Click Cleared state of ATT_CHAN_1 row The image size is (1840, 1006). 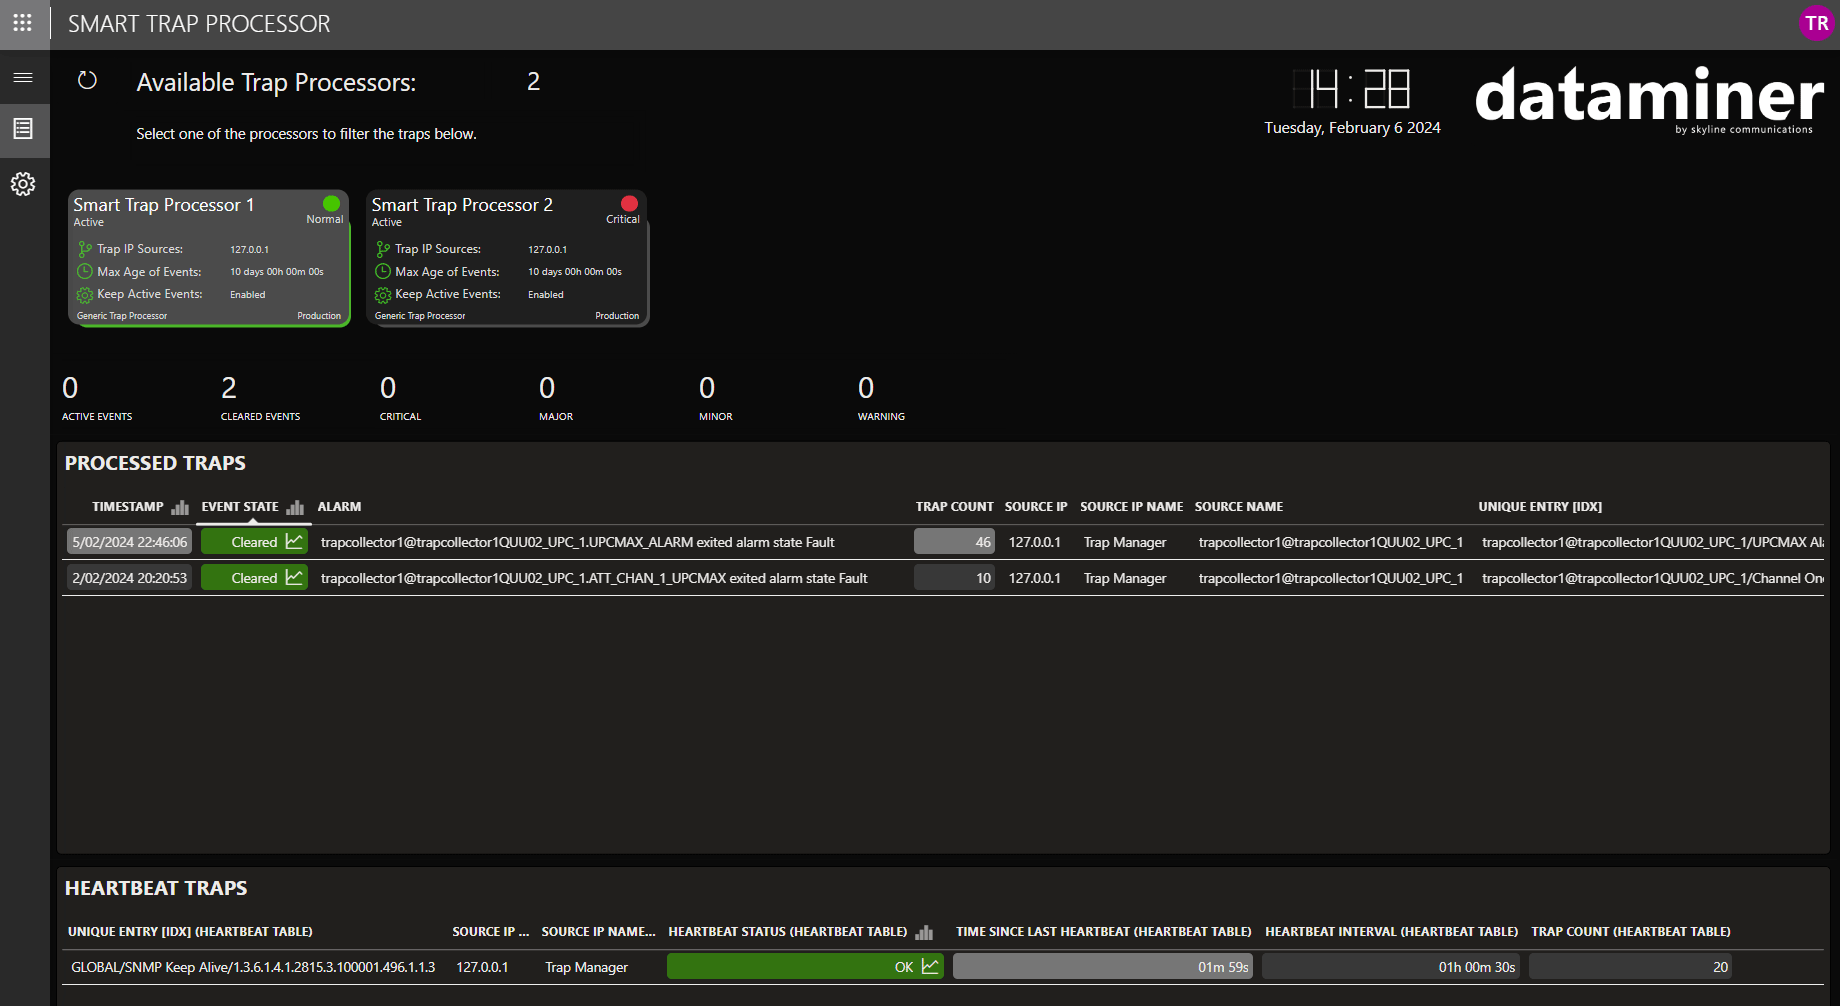(254, 577)
